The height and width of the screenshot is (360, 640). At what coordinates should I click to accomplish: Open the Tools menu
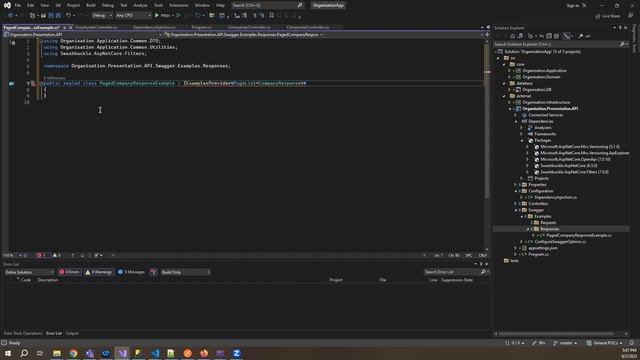[x=158, y=5]
